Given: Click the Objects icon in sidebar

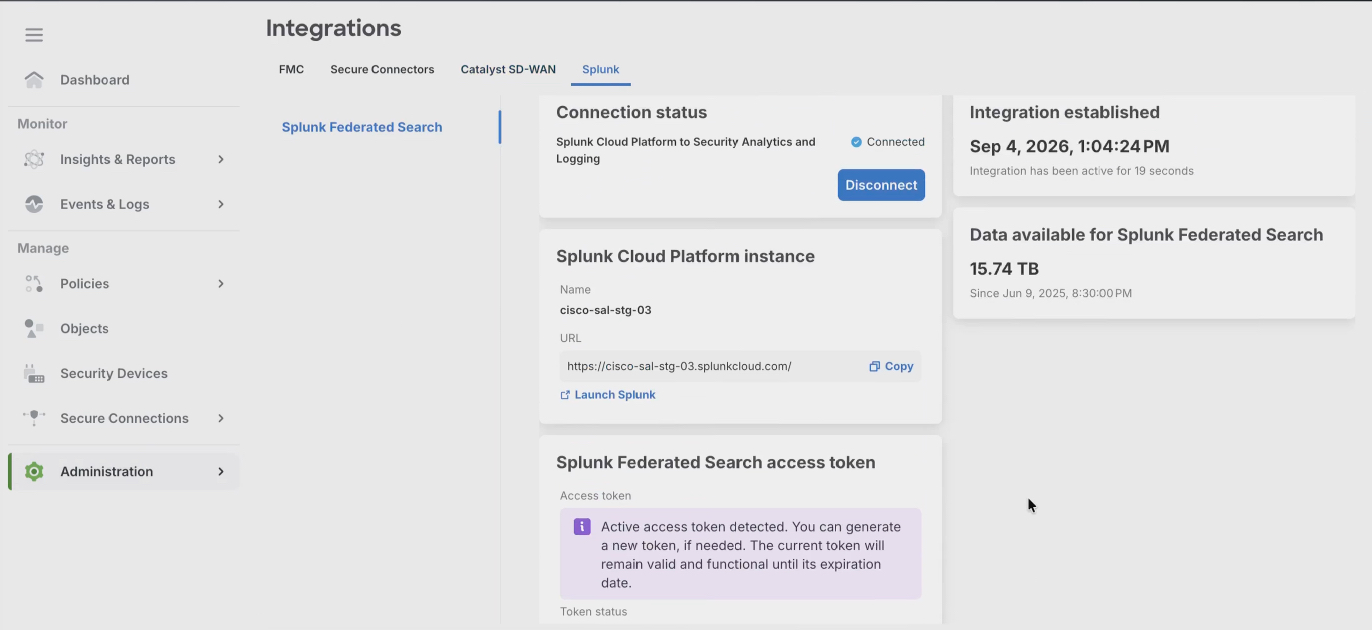Looking at the screenshot, I should pyautogui.click(x=34, y=328).
